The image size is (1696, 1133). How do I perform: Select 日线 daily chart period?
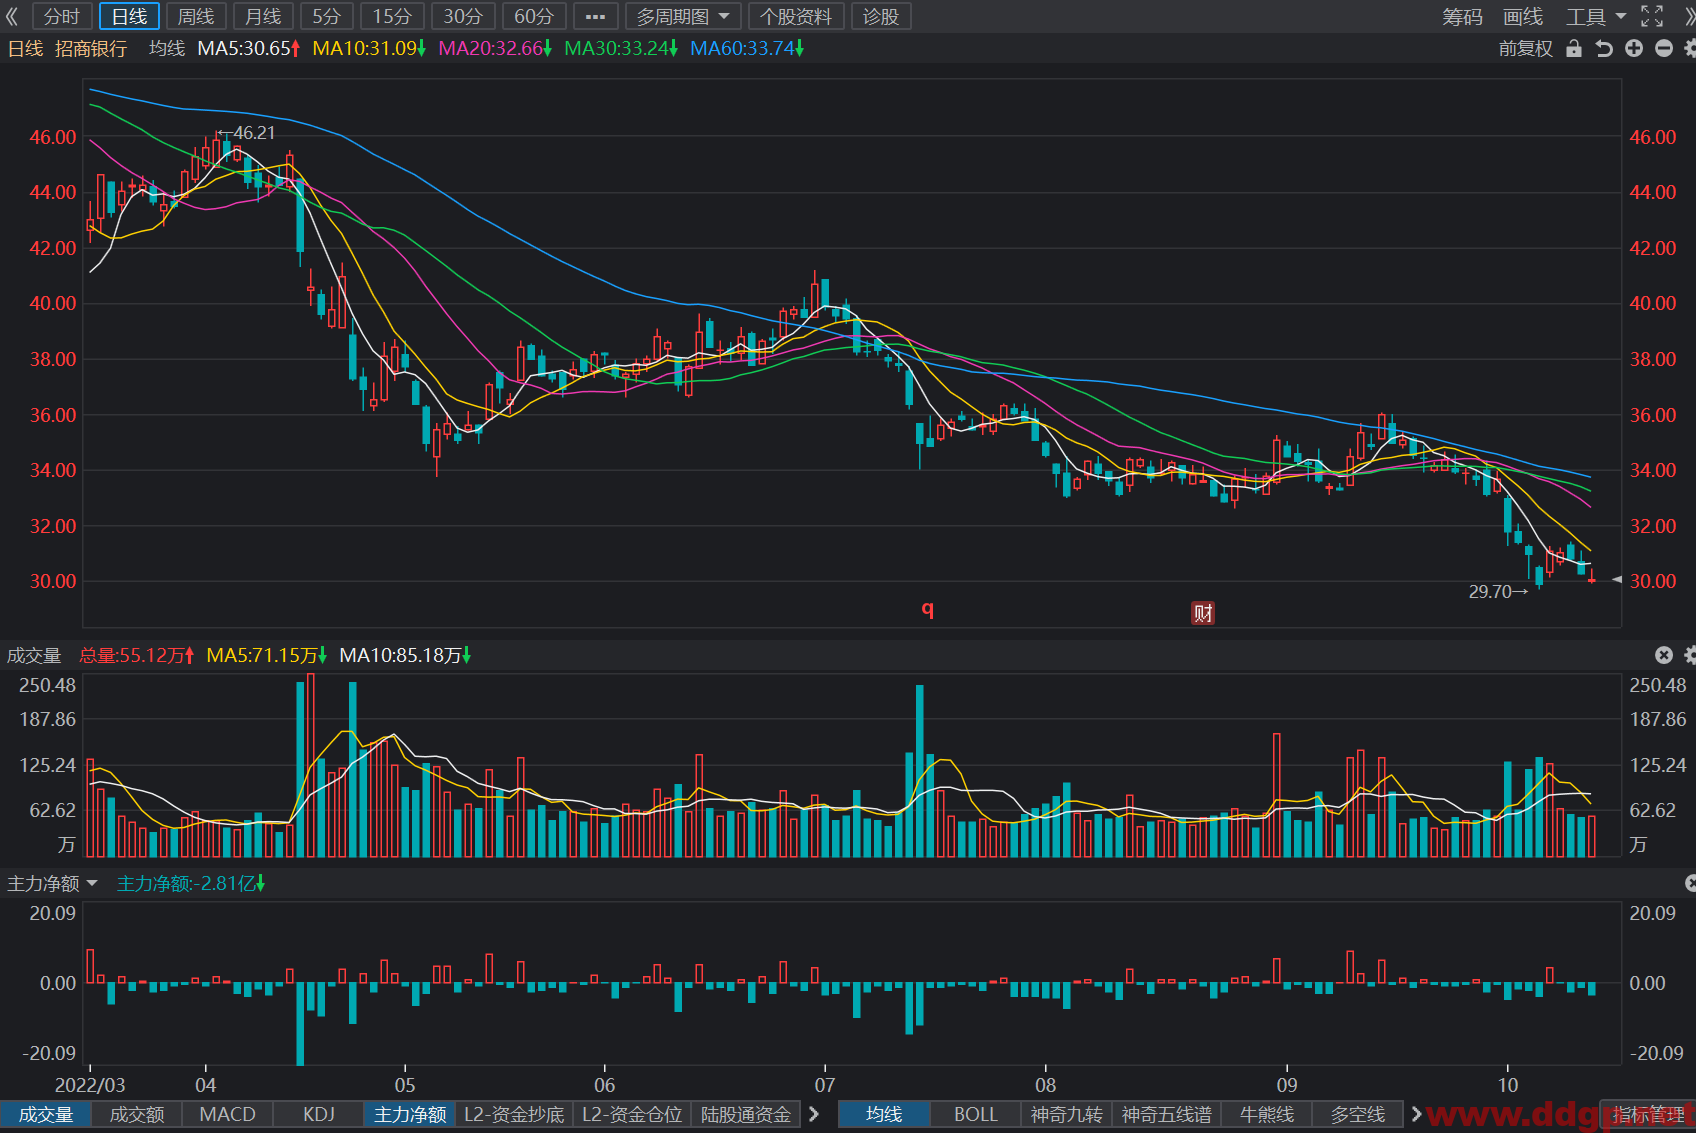(129, 16)
